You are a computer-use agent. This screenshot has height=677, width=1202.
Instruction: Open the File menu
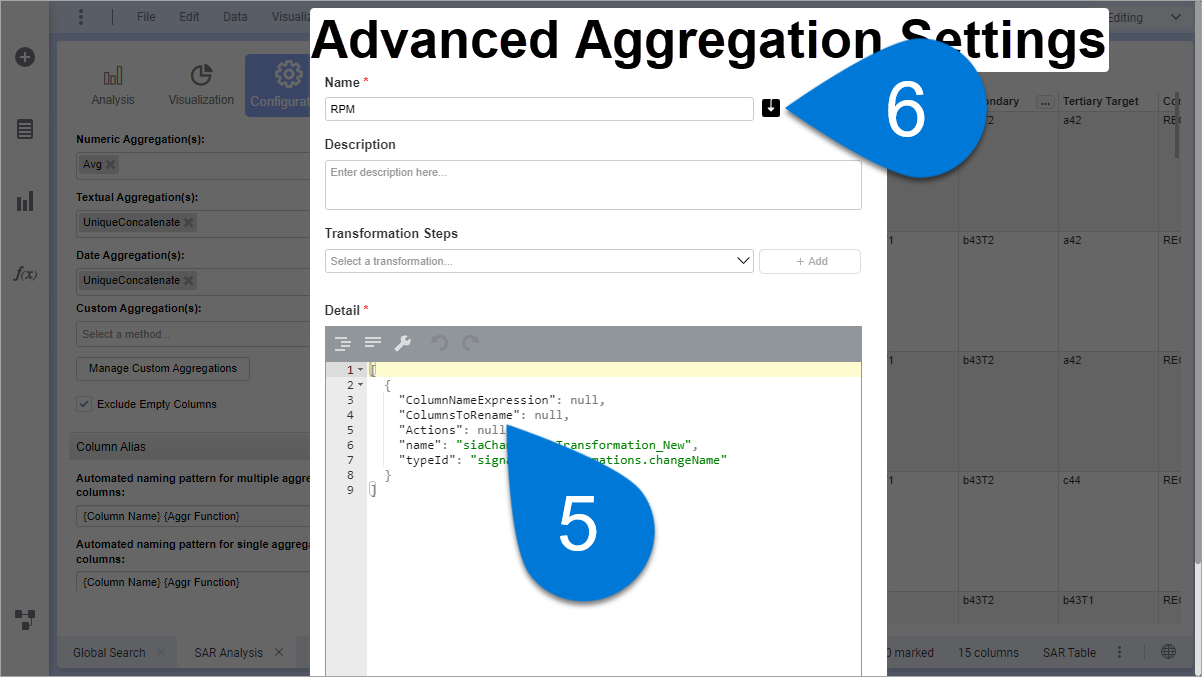coord(146,17)
